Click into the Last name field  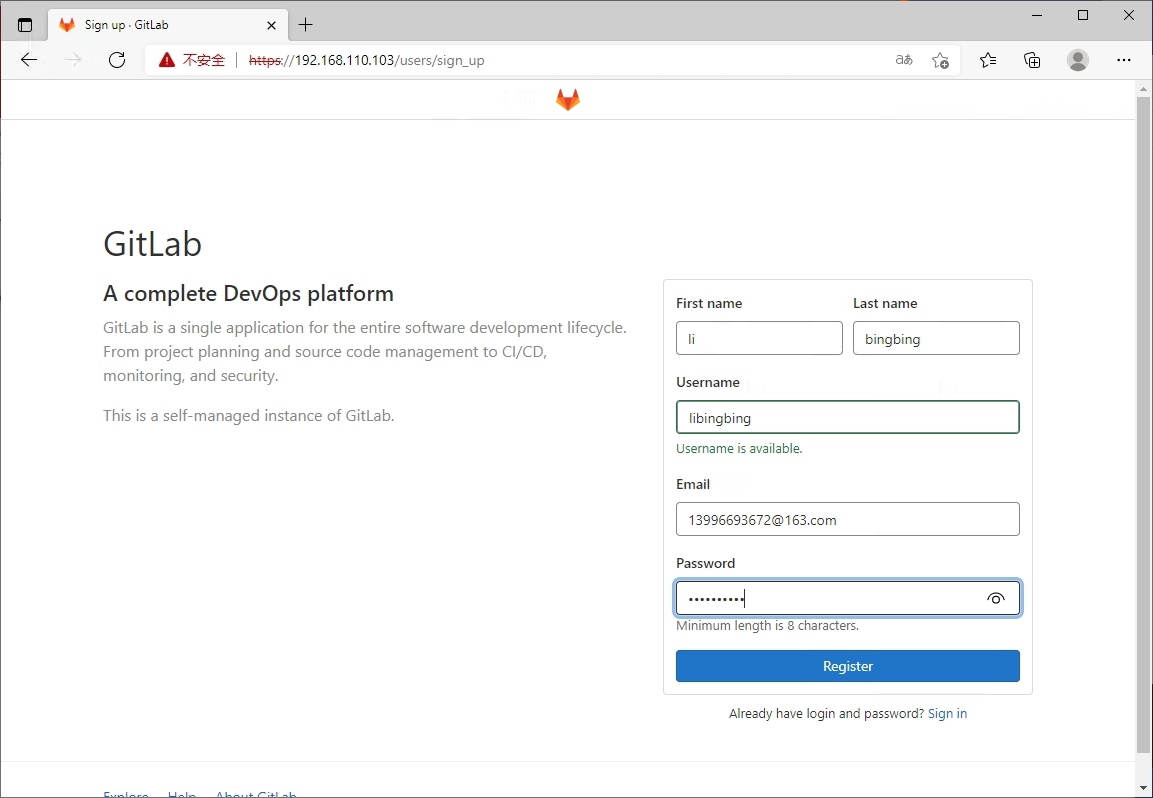point(936,338)
